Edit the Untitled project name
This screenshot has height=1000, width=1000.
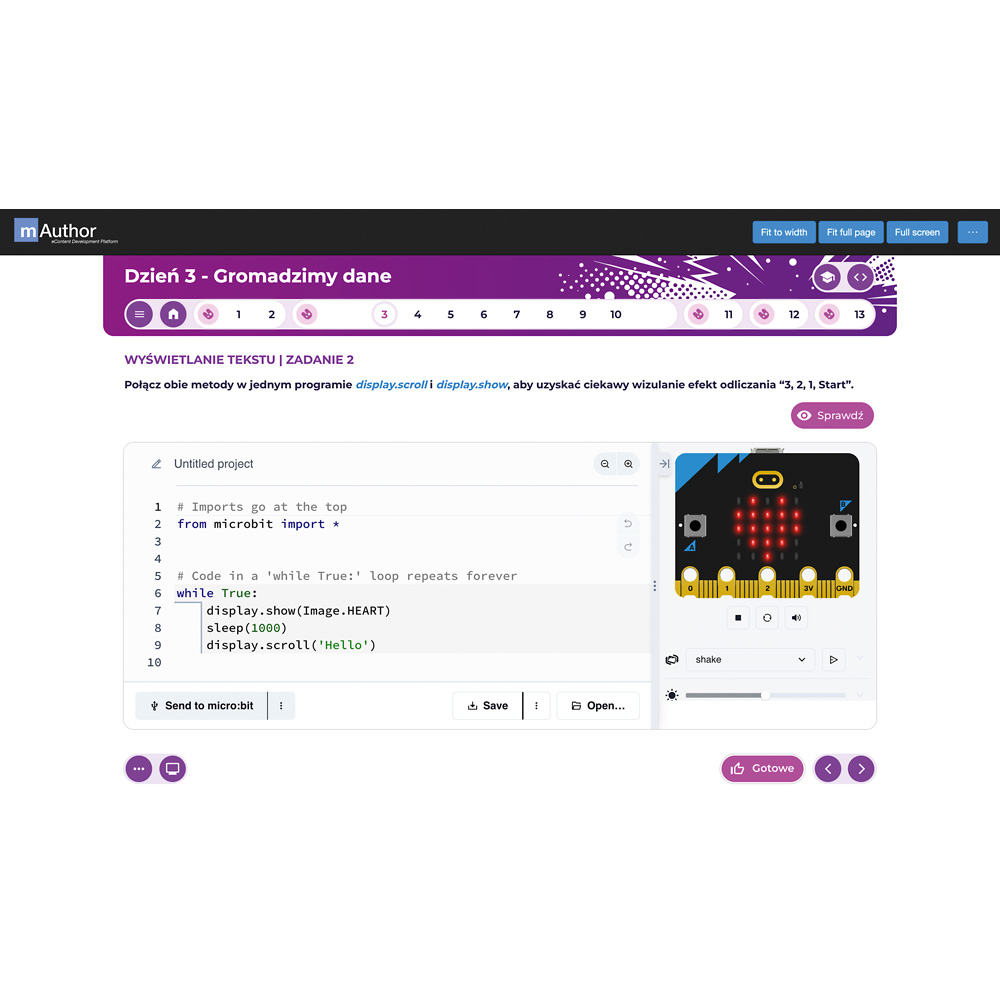[214, 464]
